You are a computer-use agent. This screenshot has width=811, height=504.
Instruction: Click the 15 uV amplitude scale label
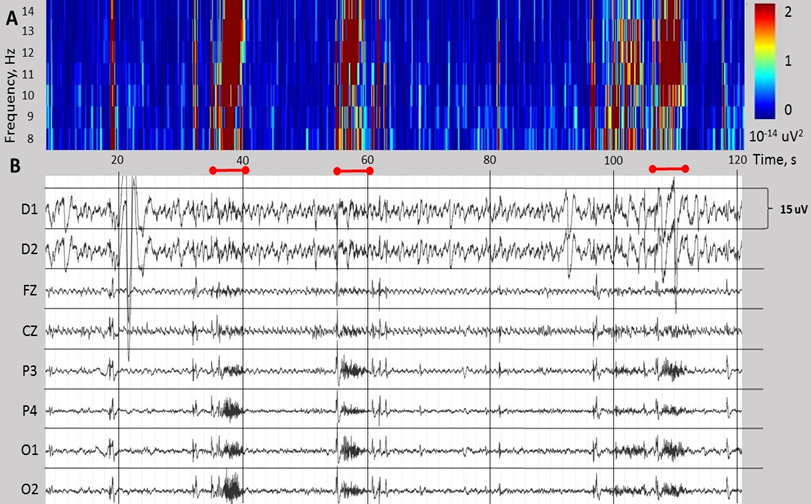point(787,209)
